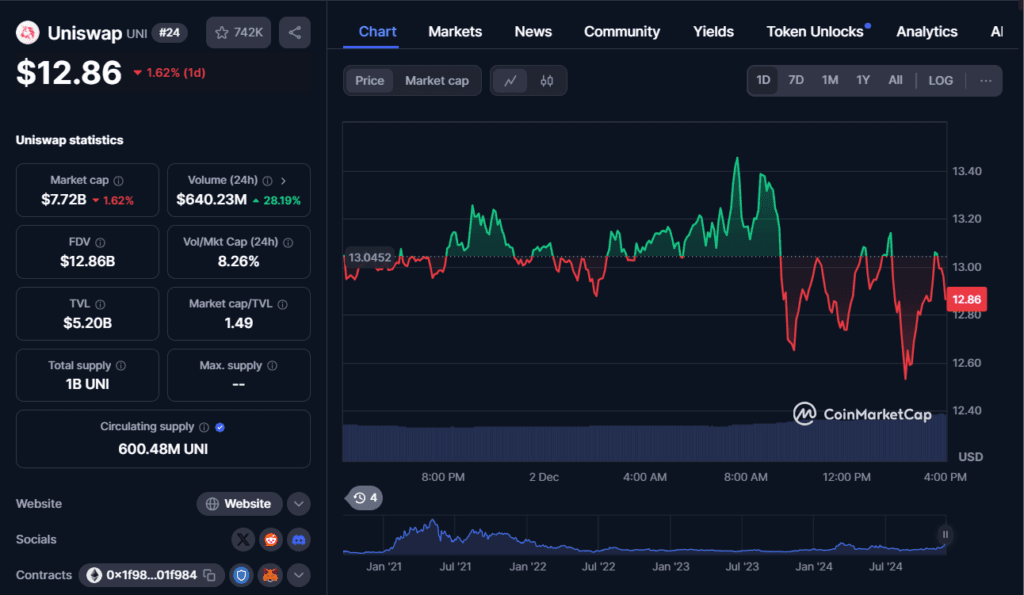Screen dimensions: 1024x595
Task: Click the current price label 12.86 on axis
Action: pos(967,299)
